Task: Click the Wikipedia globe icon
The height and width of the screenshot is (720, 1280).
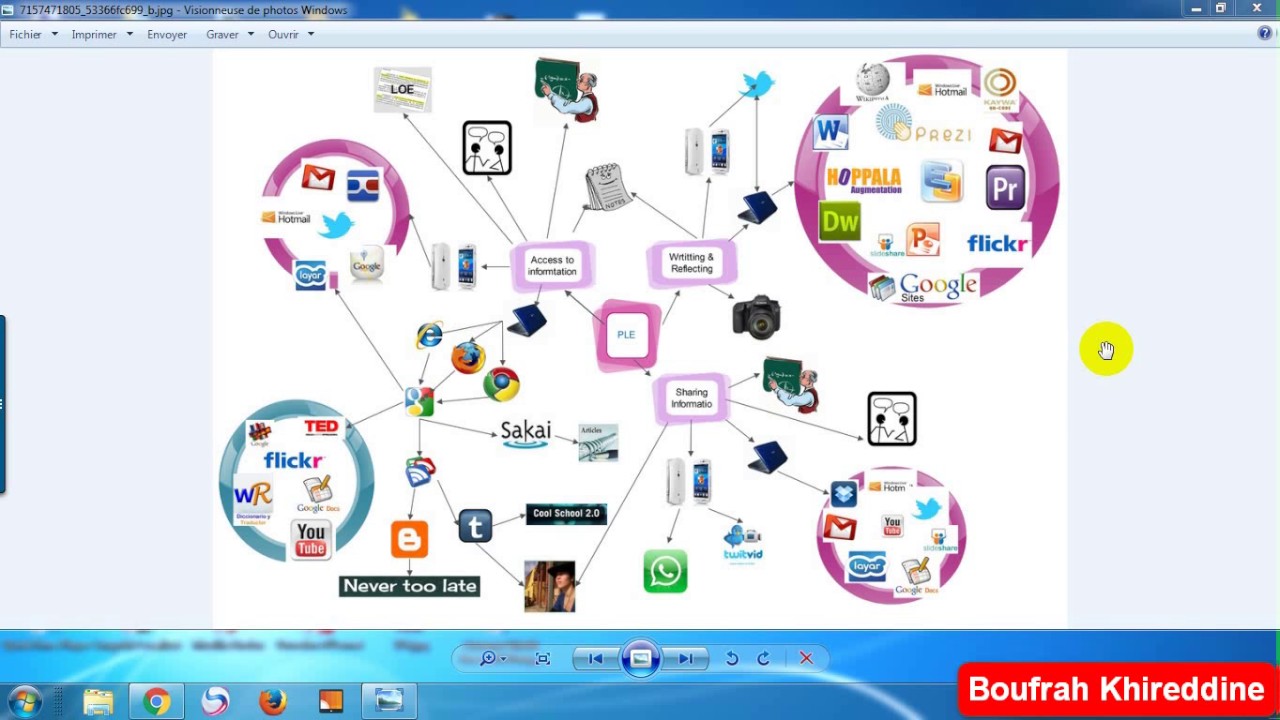Action: (872, 83)
